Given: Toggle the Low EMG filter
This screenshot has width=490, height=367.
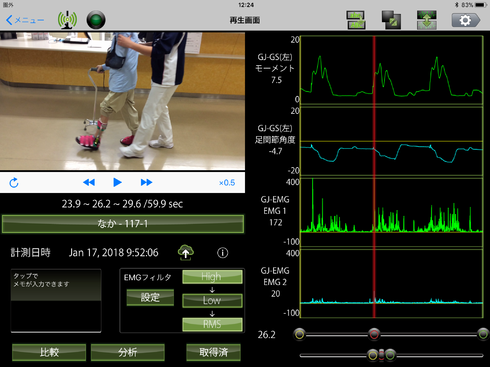Looking at the screenshot, I should [212, 300].
